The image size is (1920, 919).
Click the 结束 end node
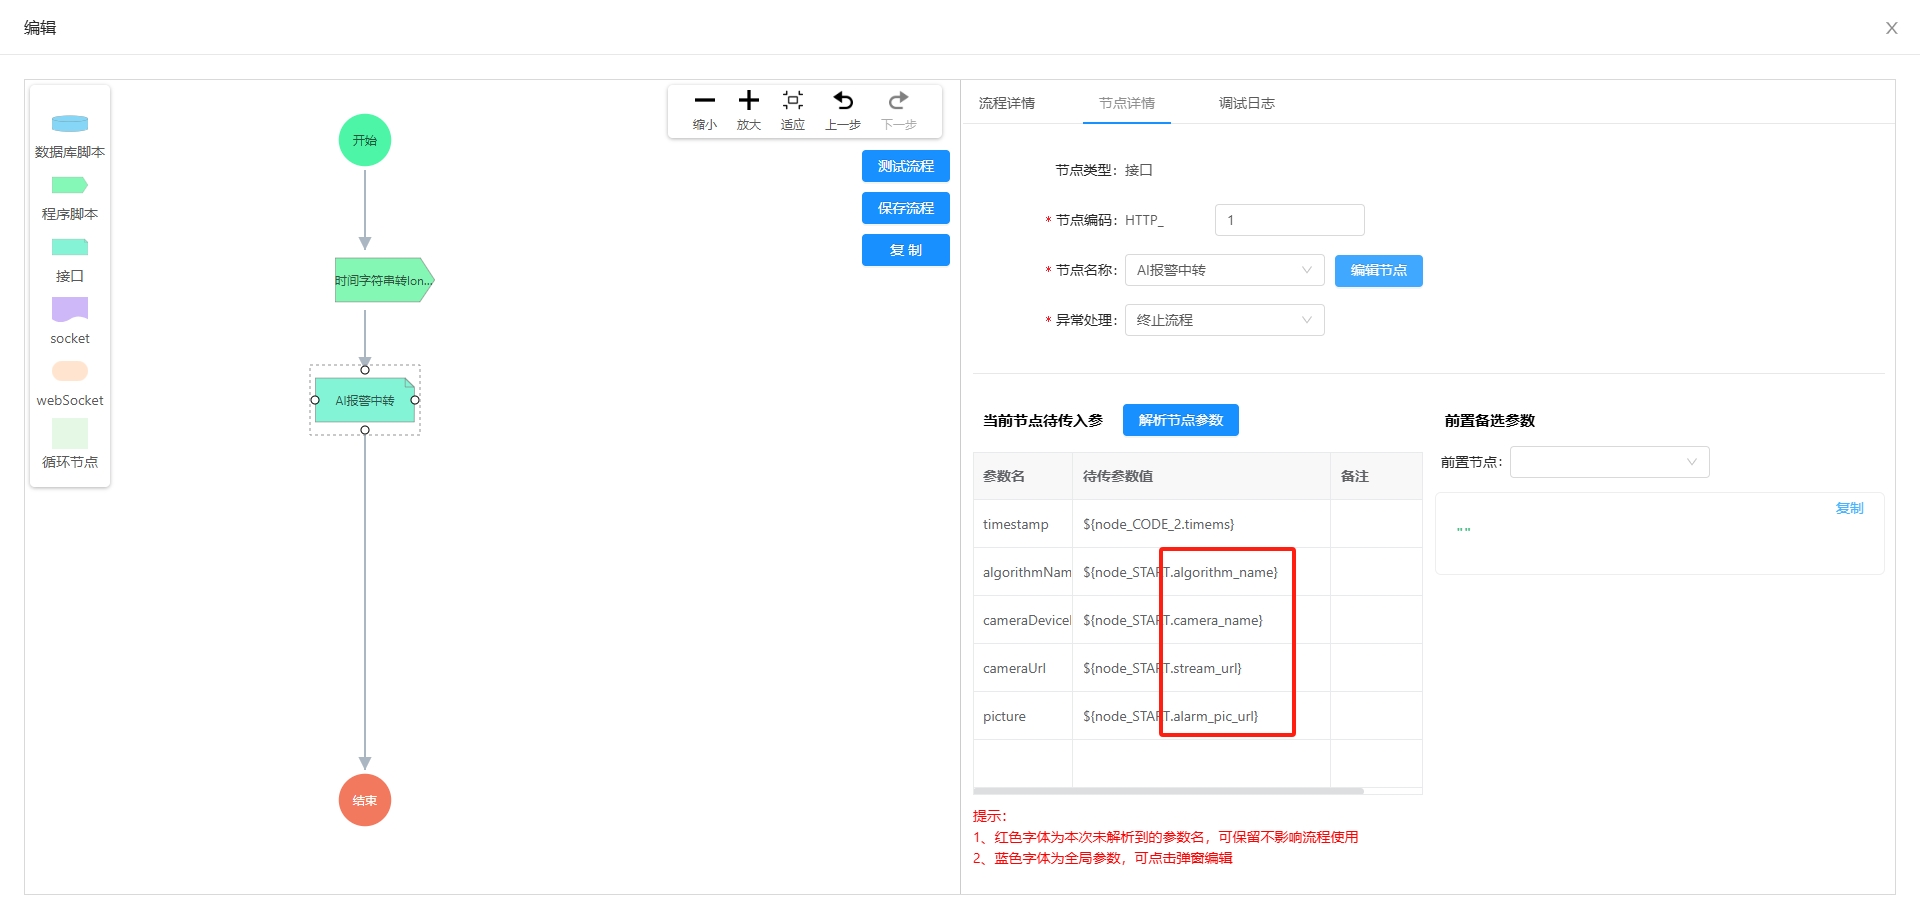[365, 800]
